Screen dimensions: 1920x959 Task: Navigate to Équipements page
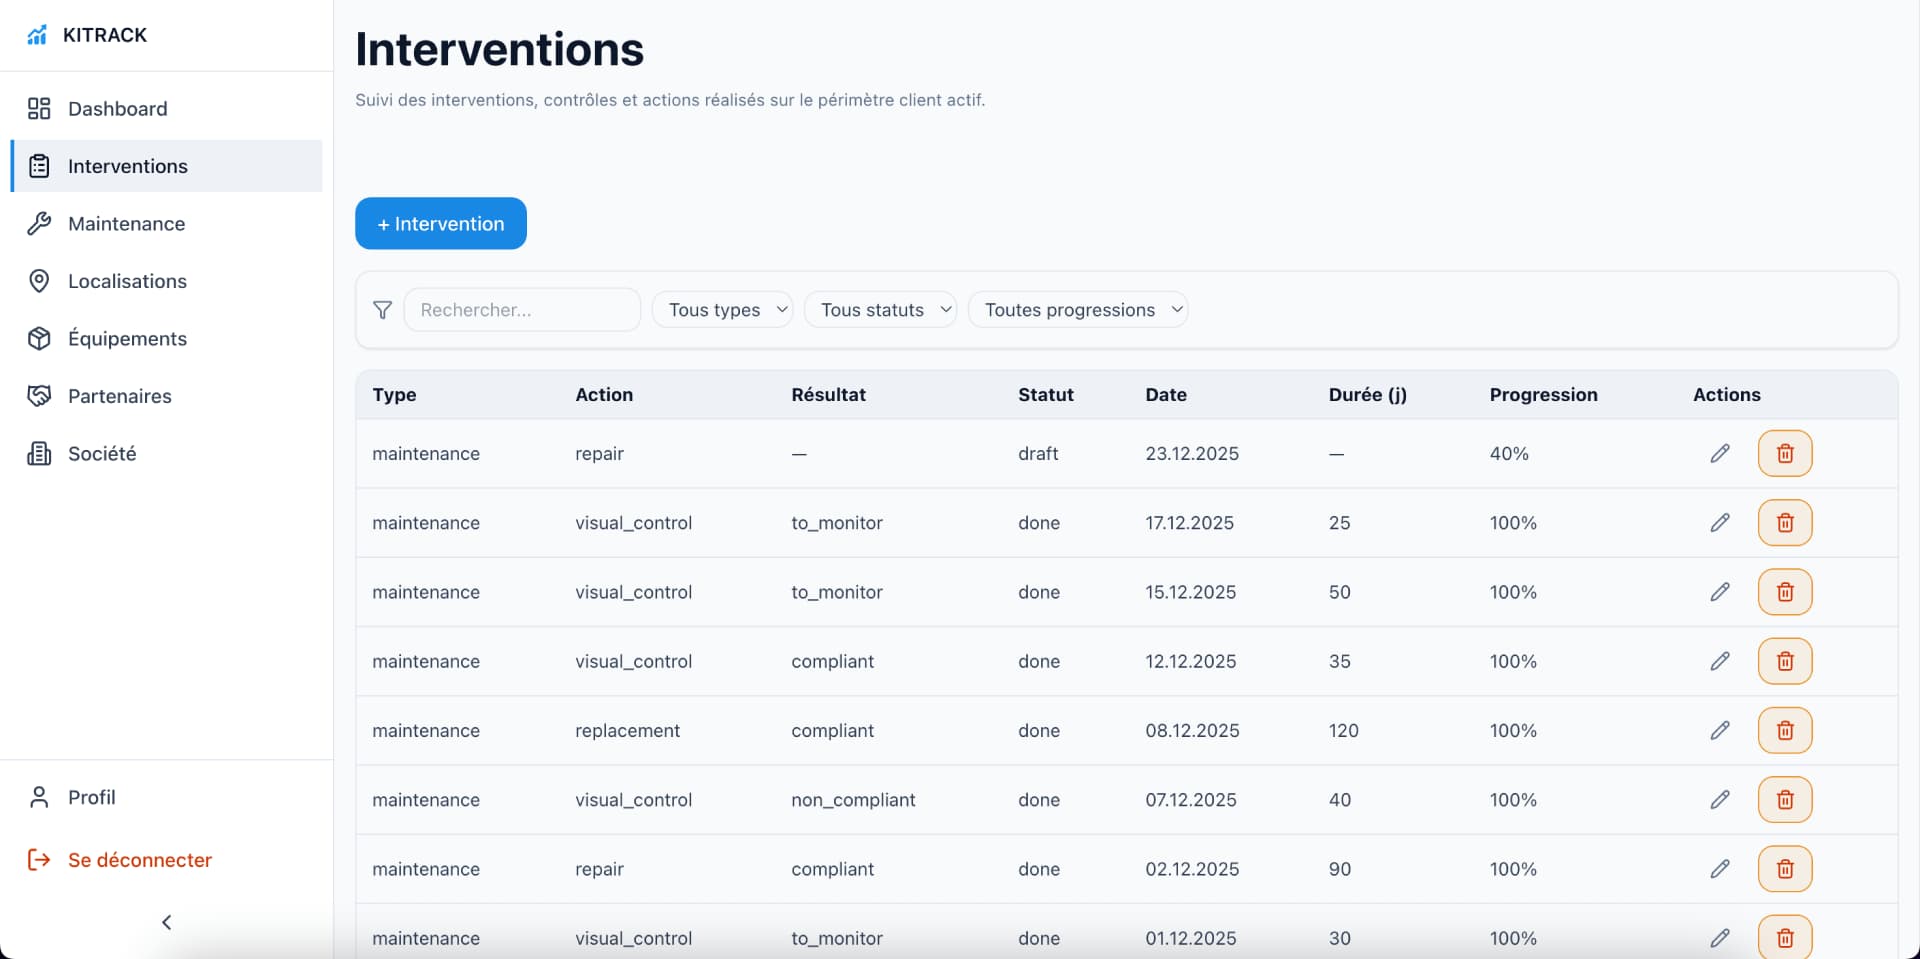(127, 339)
